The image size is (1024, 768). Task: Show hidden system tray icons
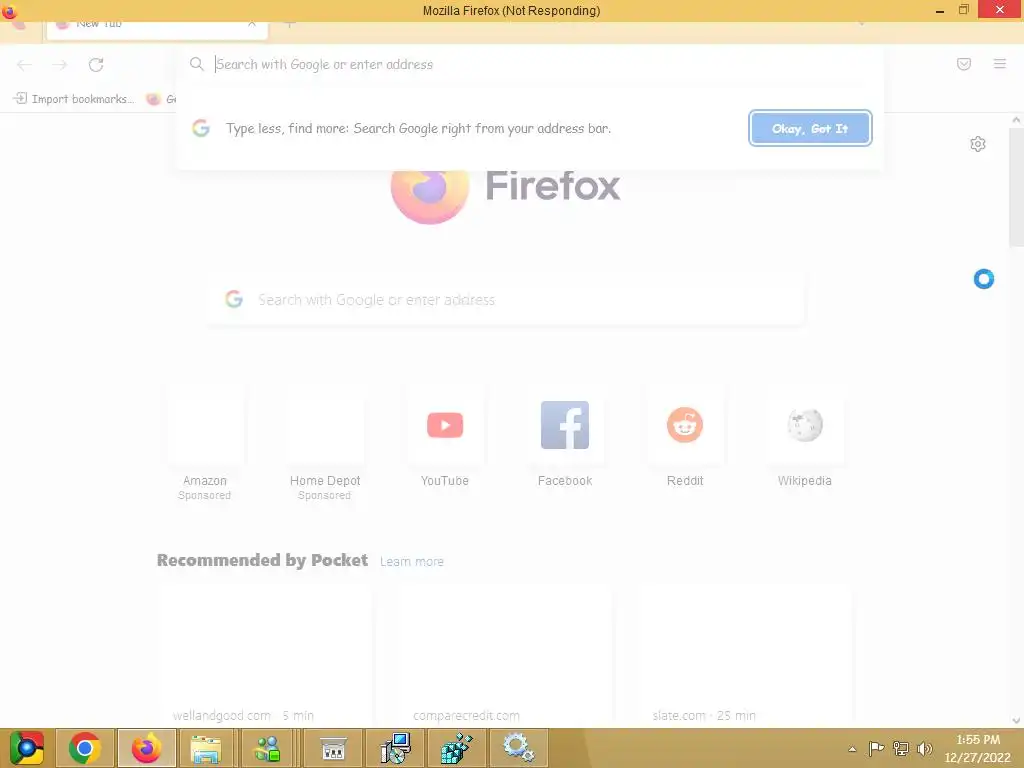852,749
